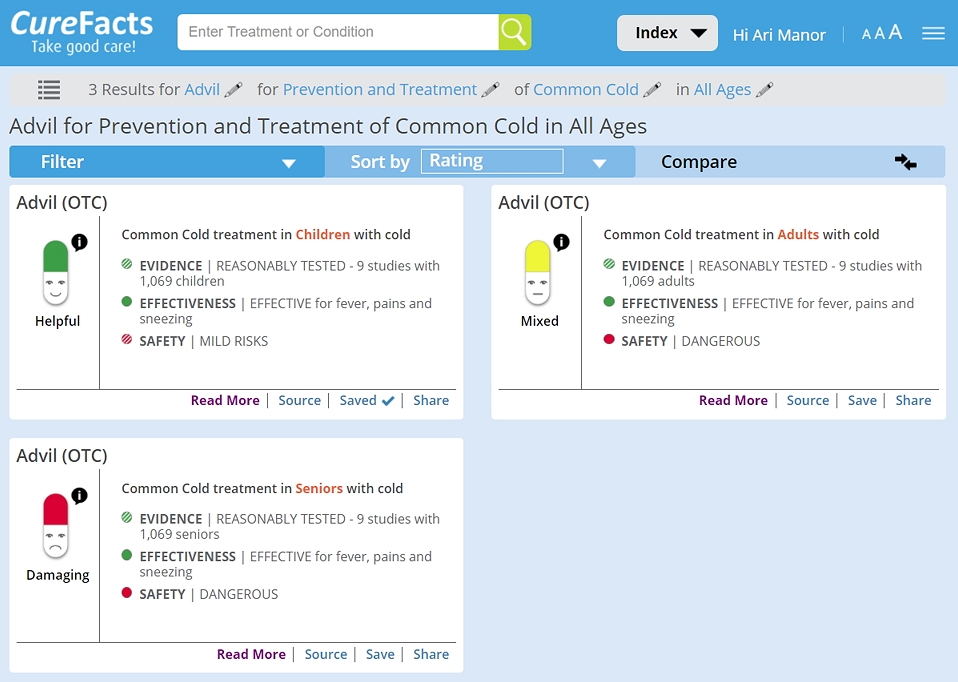Viewport: 958px width, 682px height.
Task: Click the Helpful rating label
Action: 57,321
